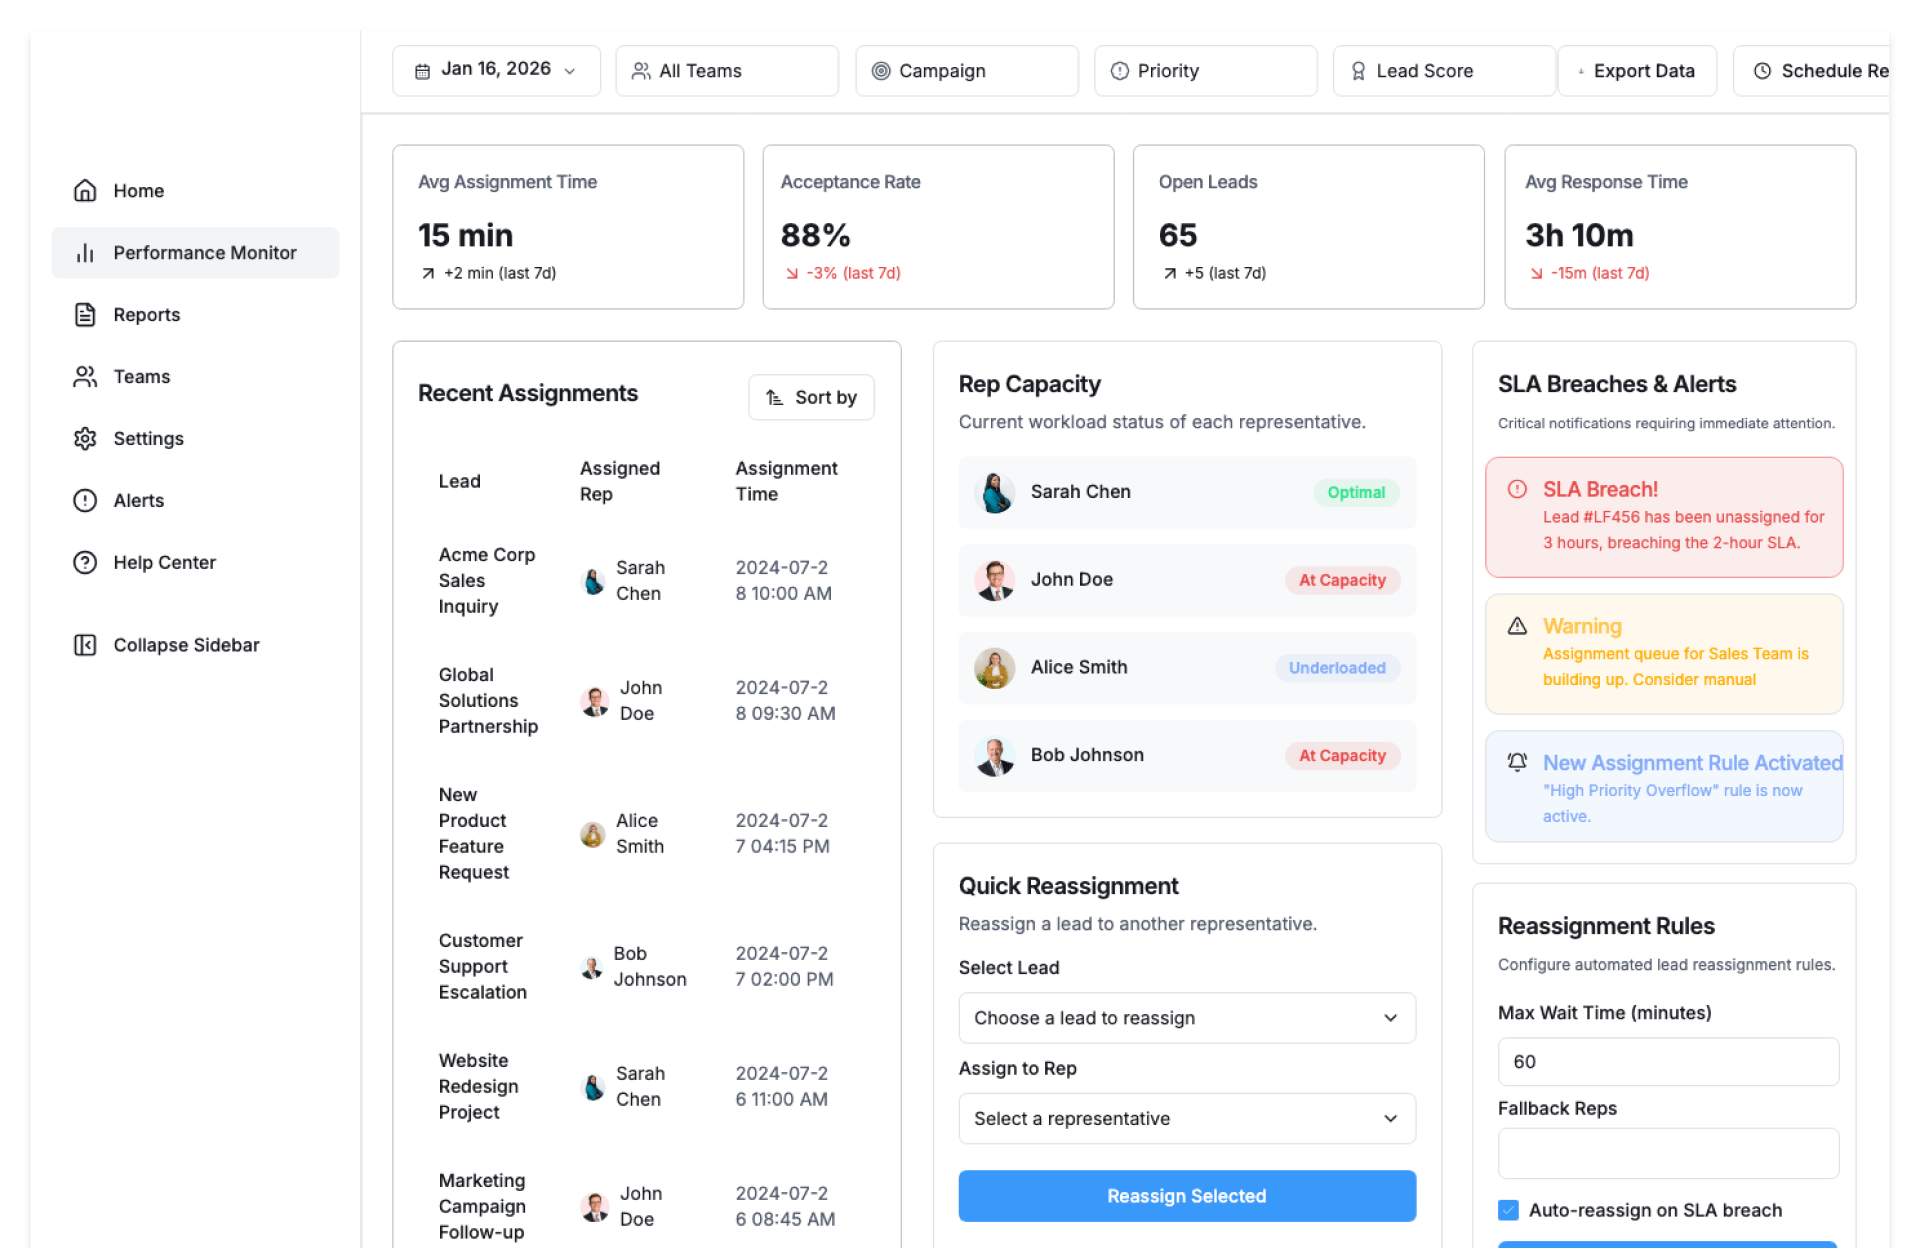This screenshot has height=1248, width=1920.
Task: Open the All Teams filter
Action: [x=726, y=71]
